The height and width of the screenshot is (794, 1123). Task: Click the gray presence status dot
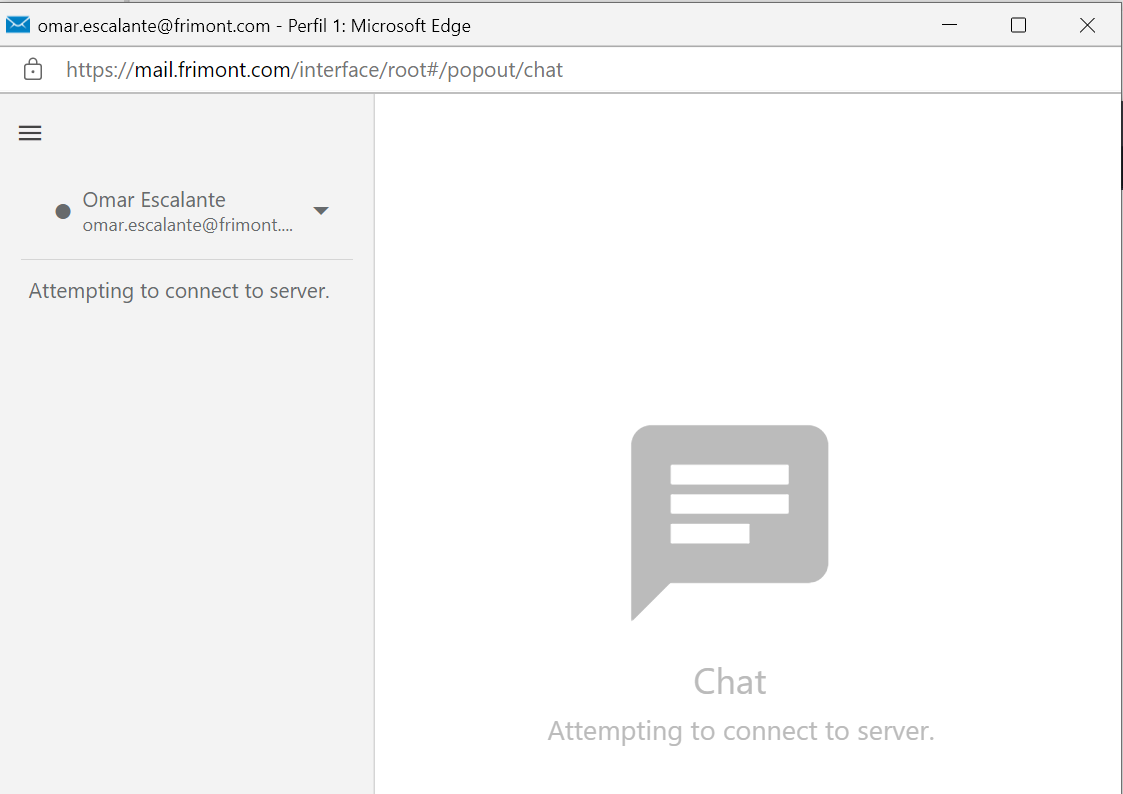tap(63, 211)
